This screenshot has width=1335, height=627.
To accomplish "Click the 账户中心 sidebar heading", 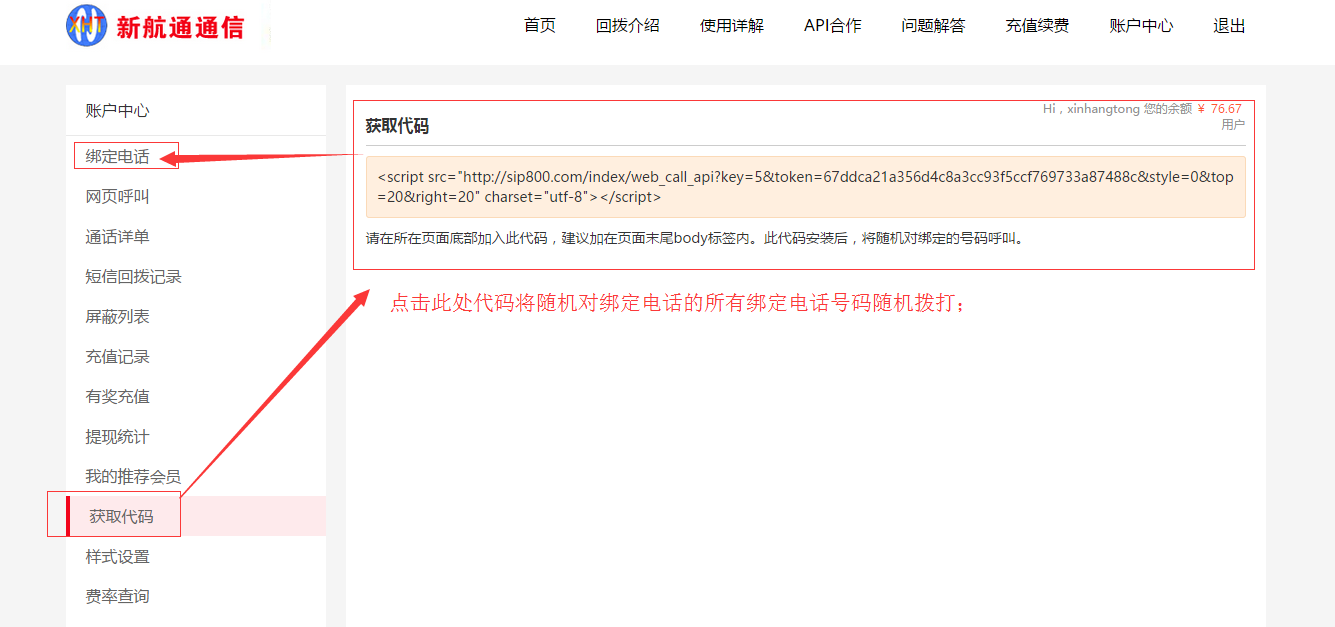I will (117, 111).
